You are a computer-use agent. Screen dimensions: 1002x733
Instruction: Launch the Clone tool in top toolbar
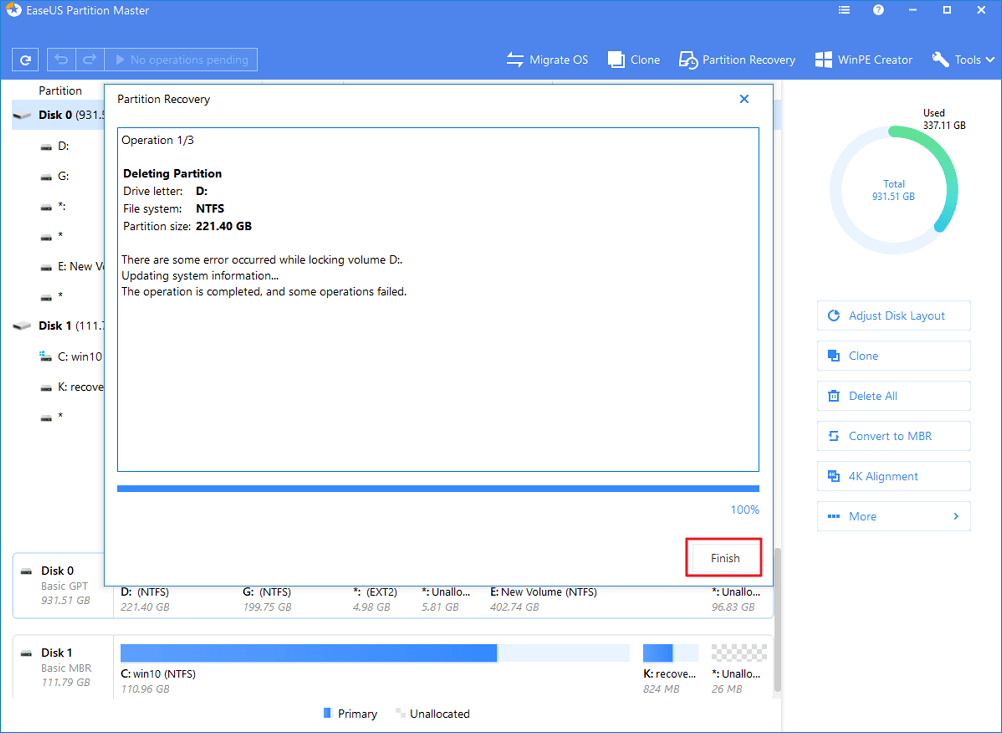[x=634, y=60]
